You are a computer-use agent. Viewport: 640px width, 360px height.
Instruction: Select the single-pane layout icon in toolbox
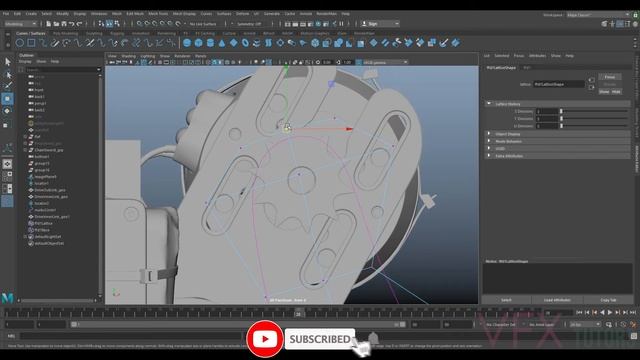[x=7, y=164]
